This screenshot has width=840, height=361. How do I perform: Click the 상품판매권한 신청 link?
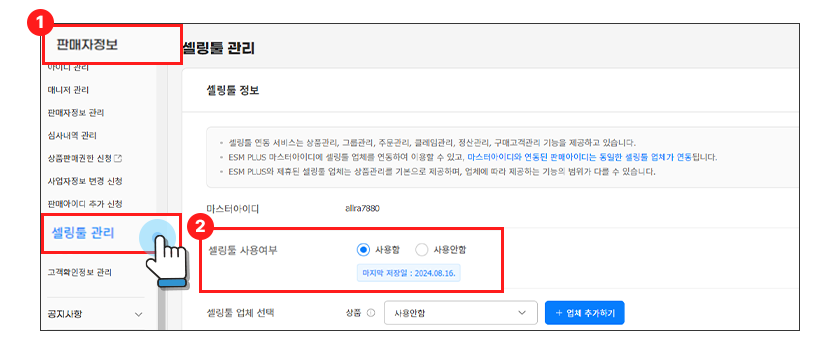tap(80, 158)
